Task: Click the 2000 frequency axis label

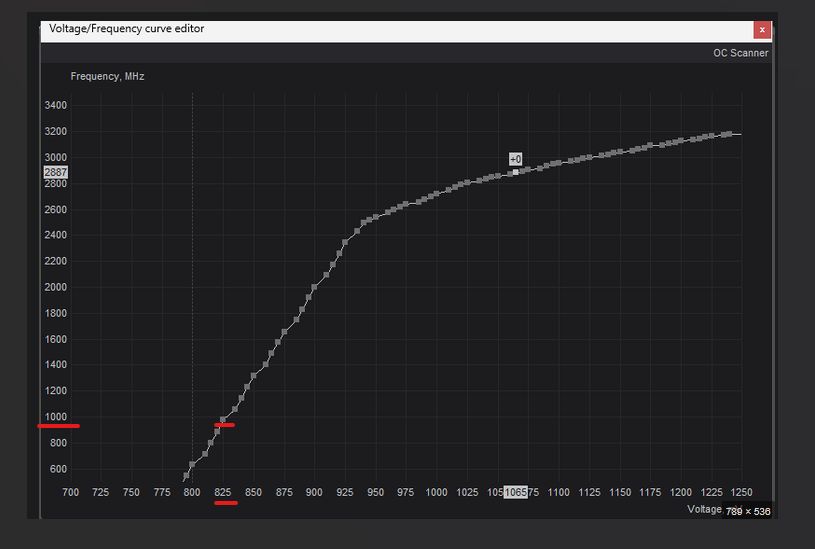Action: [x=56, y=287]
